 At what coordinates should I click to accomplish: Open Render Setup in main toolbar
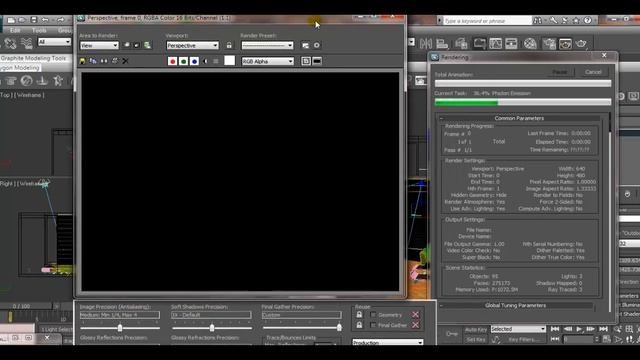tap(549, 43)
